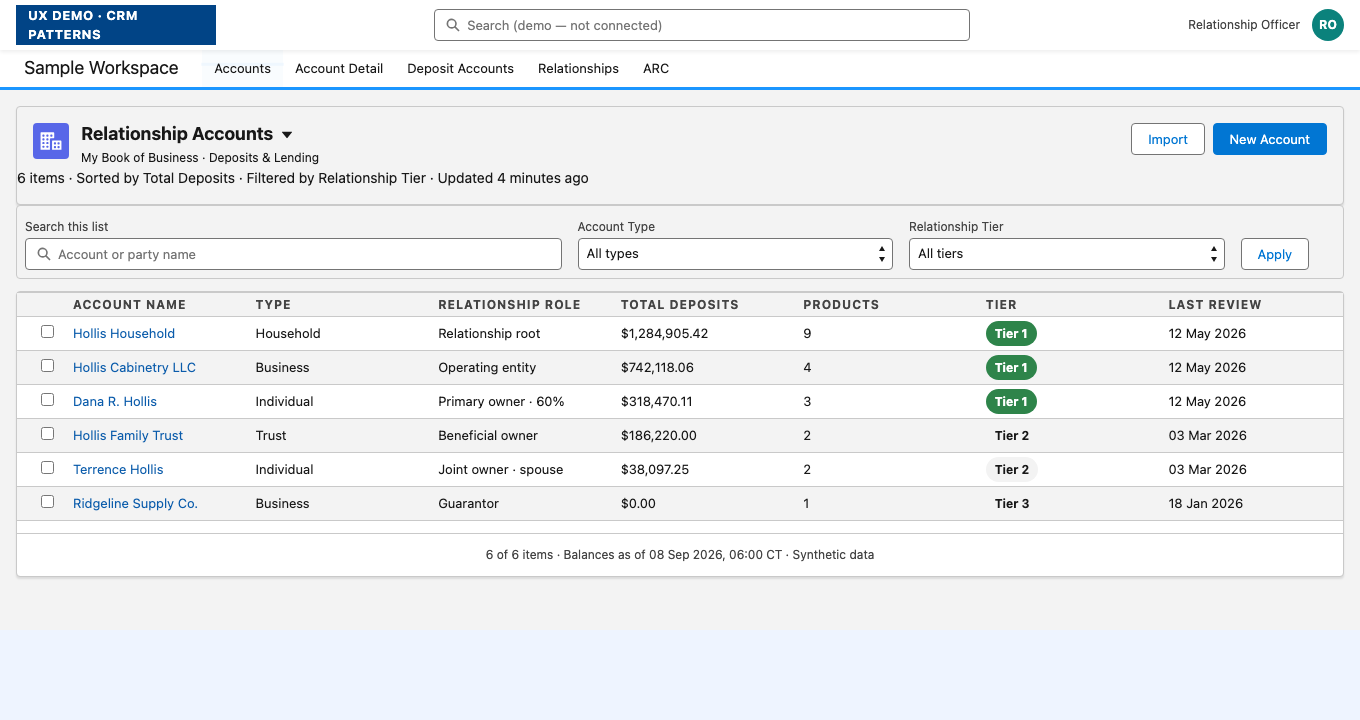Click the Last Review column header
1360x720 pixels.
pyautogui.click(x=1215, y=305)
